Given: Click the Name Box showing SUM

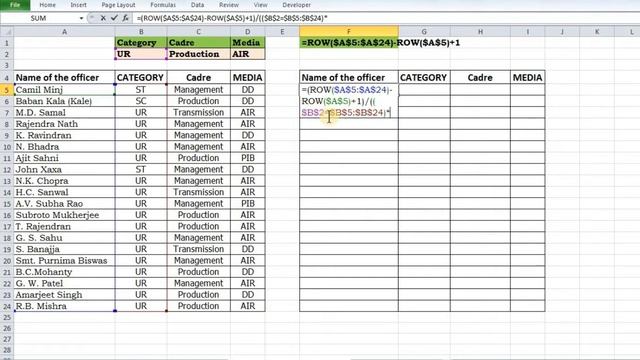Looking at the screenshot, I should pyautogui.click(x=39, y=18).
